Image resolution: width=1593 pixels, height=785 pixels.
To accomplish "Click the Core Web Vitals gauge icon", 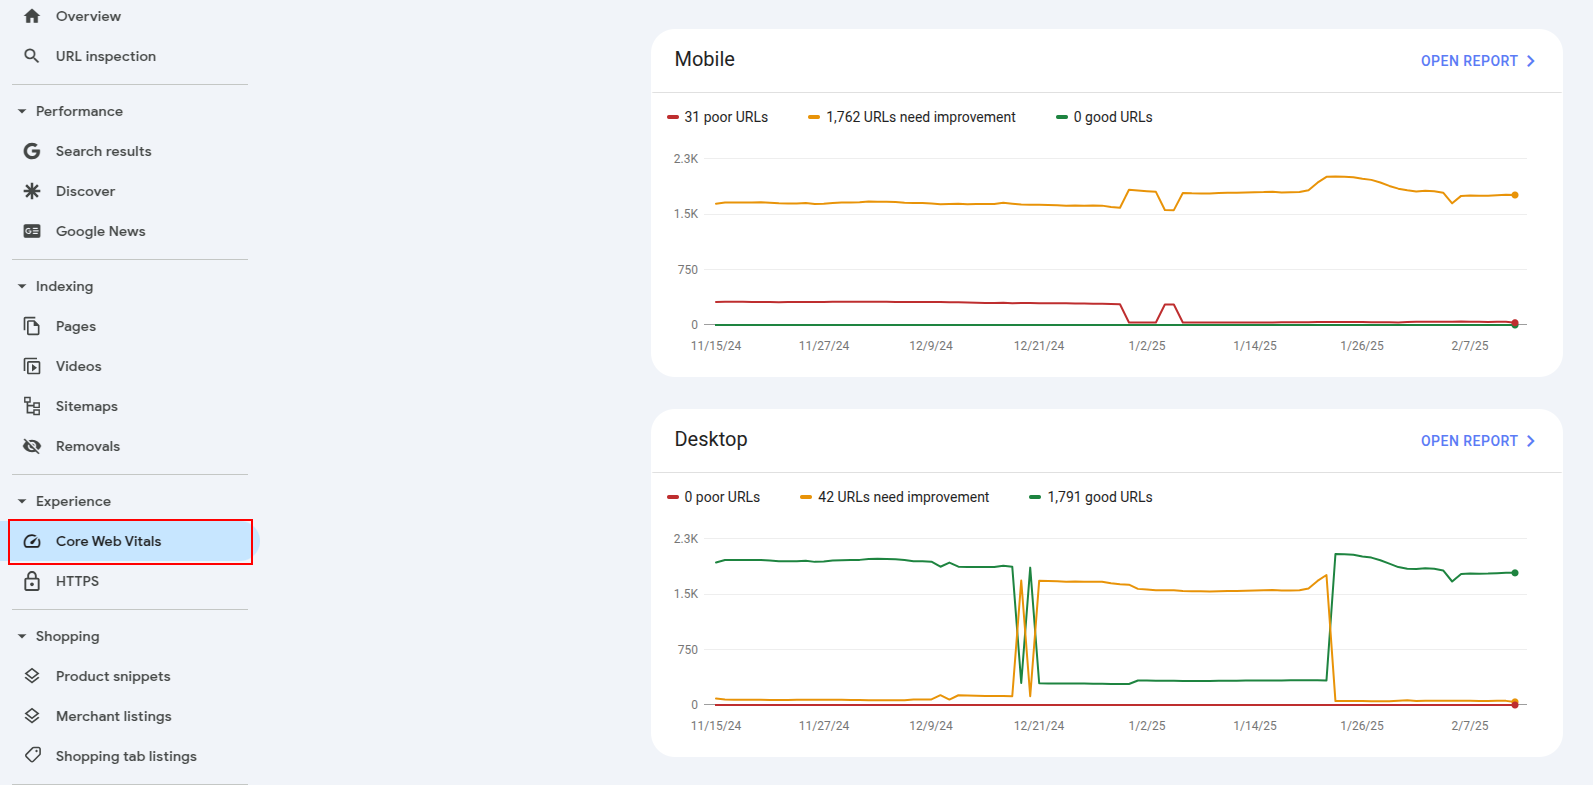I will (x=32, y=541).
